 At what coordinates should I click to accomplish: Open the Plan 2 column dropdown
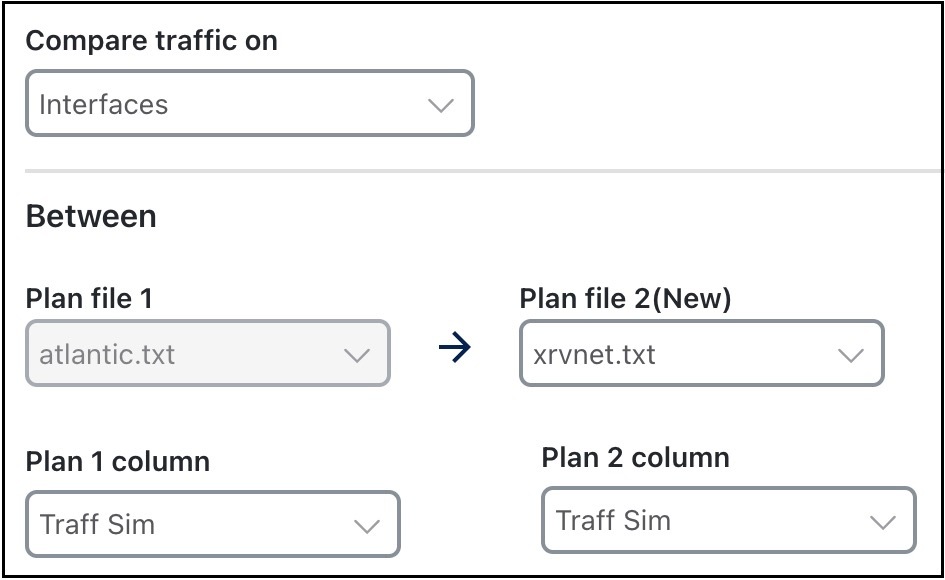[727, 520]
